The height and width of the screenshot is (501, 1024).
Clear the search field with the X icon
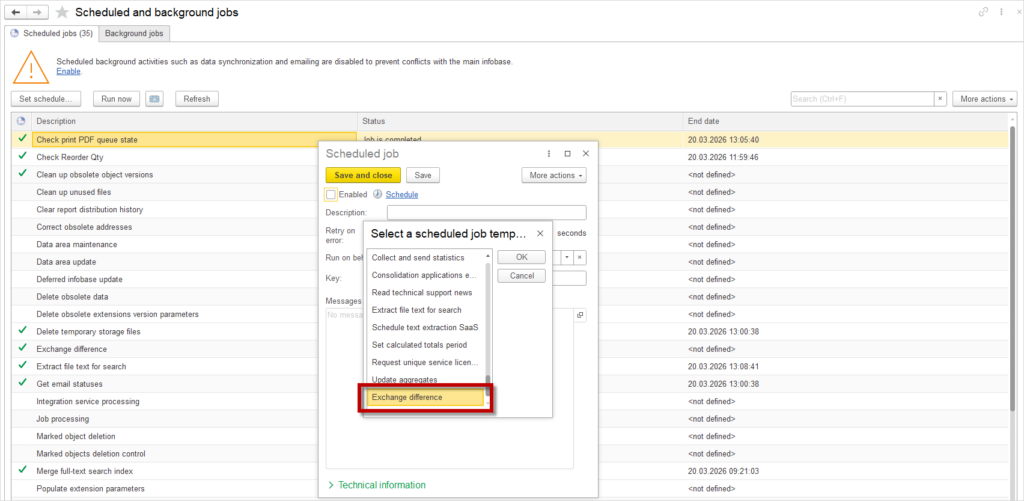[x=940, y=99]
